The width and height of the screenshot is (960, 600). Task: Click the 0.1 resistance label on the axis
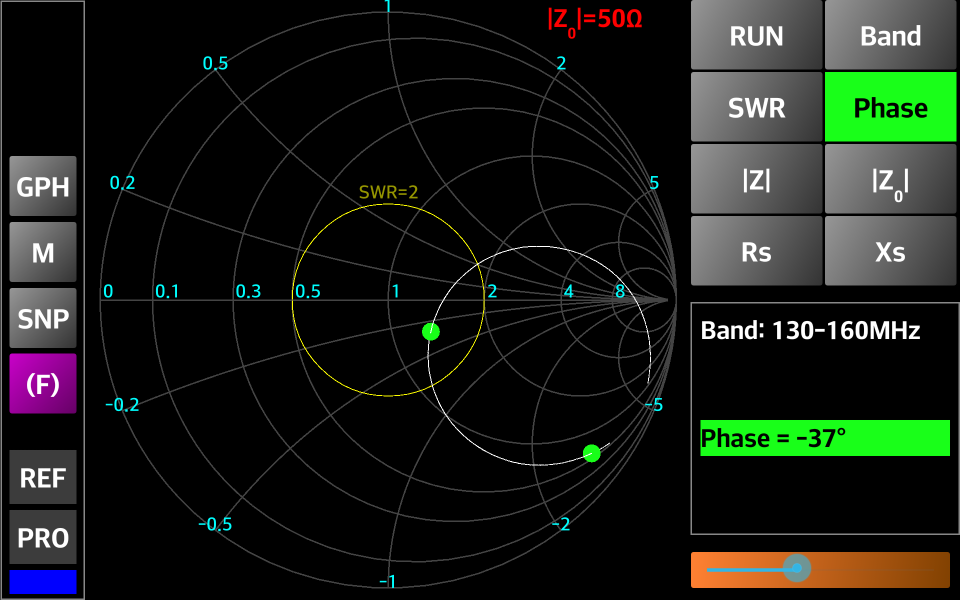click(x=167, y=291)
